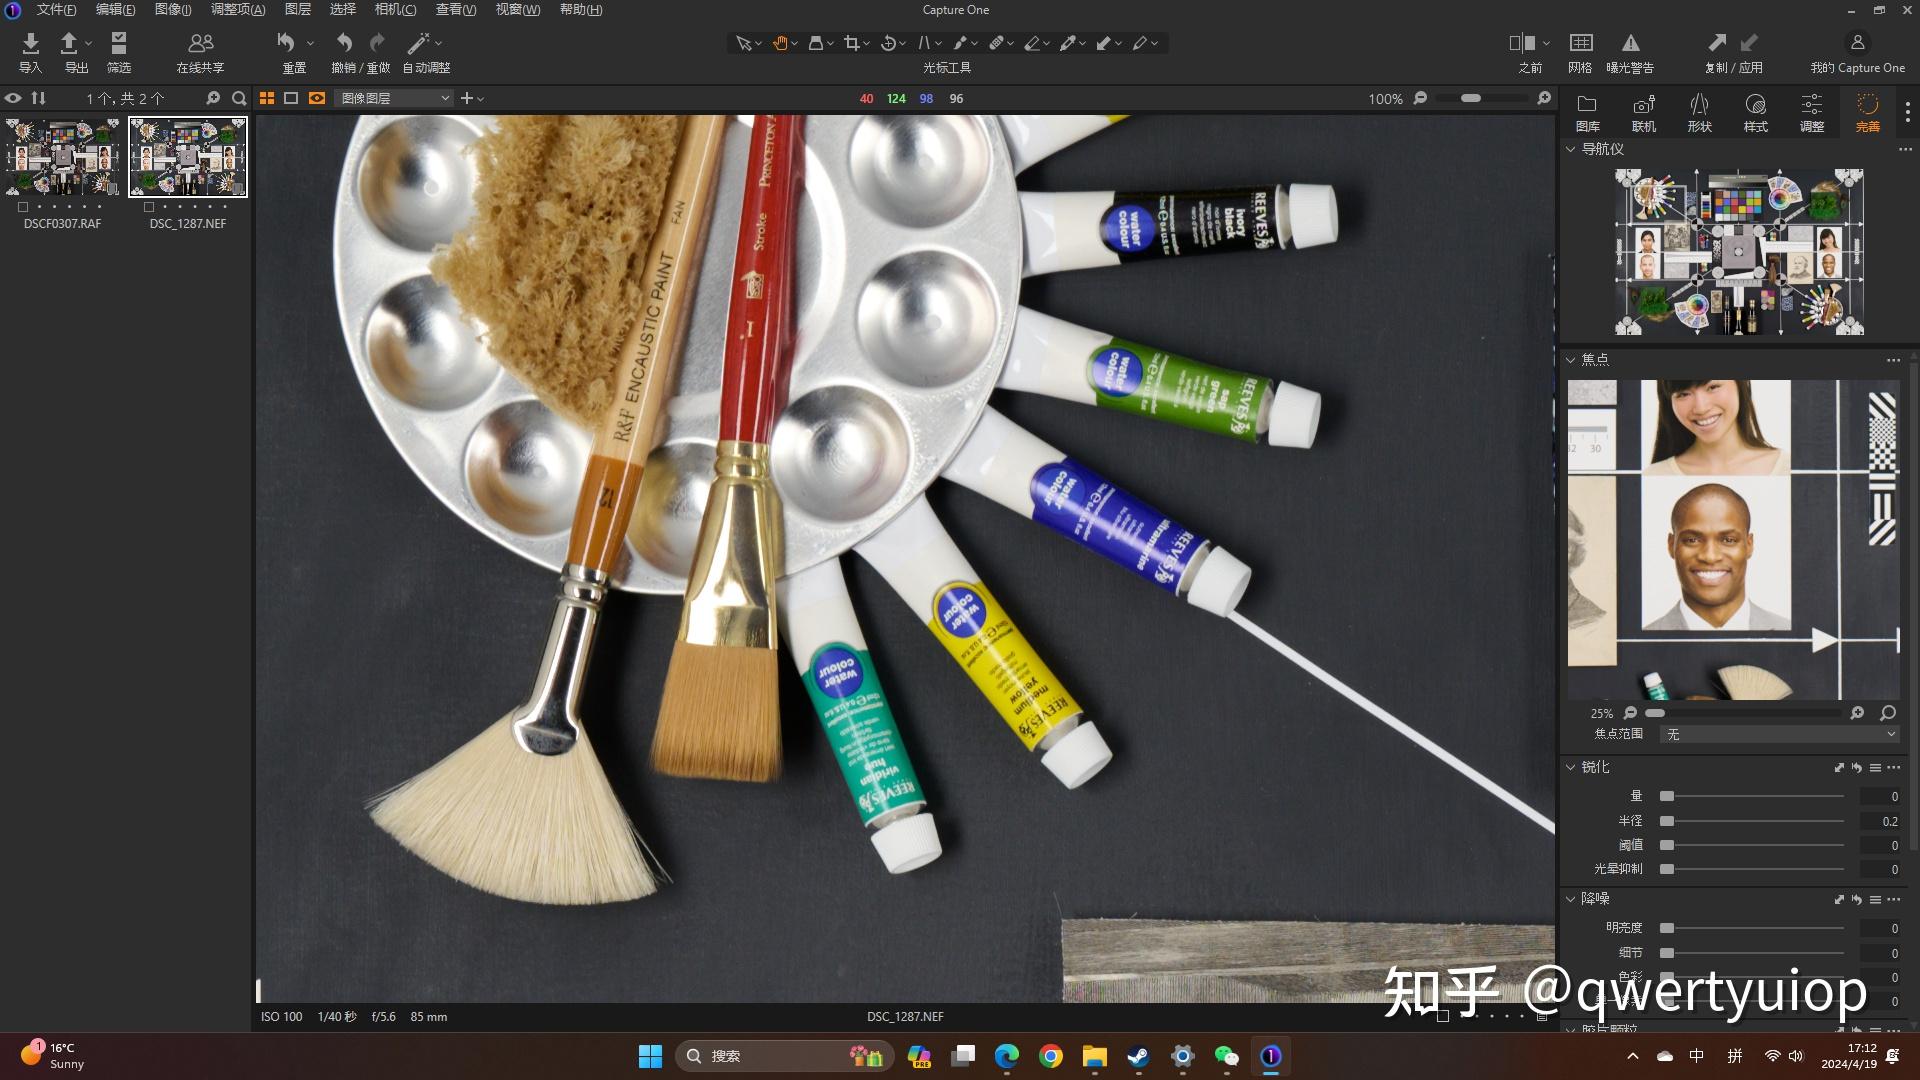1920x1080 pixels.
Task: Collapse the 锐化 sharpening panel
Action: (x=1570, y=767)
